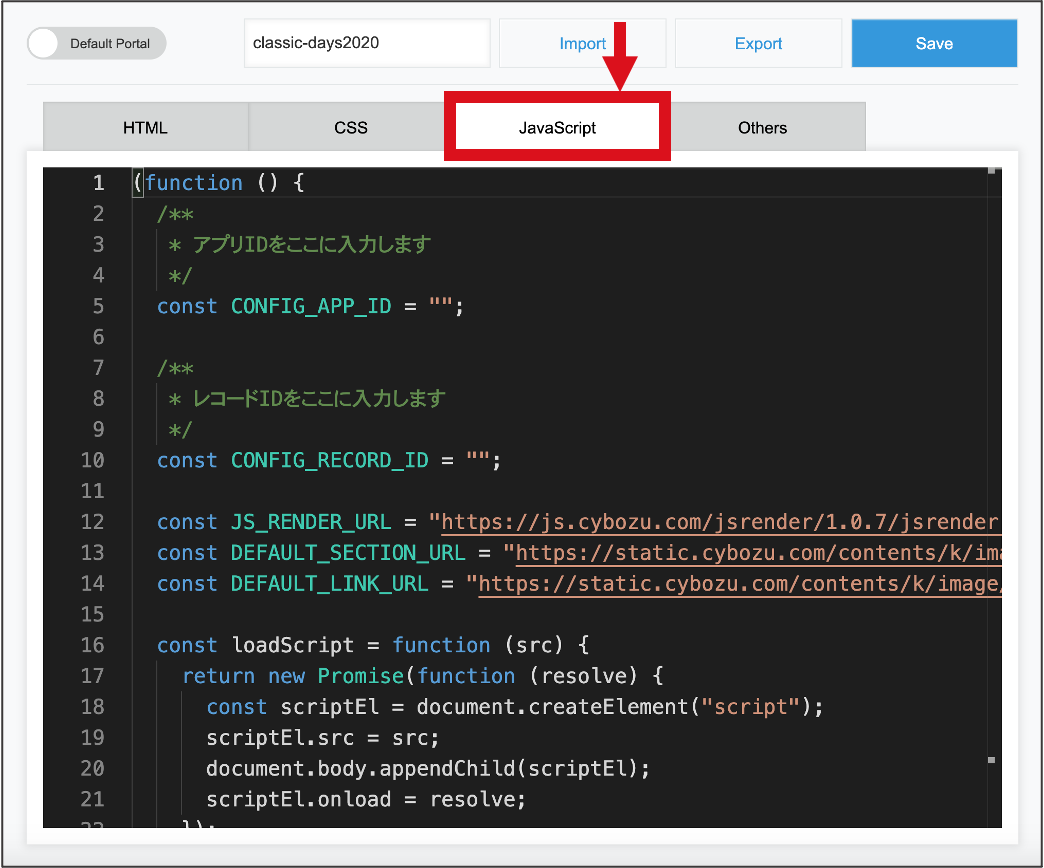
Task: Click line number 10 in the gutter
Action: tap(93, 460)
